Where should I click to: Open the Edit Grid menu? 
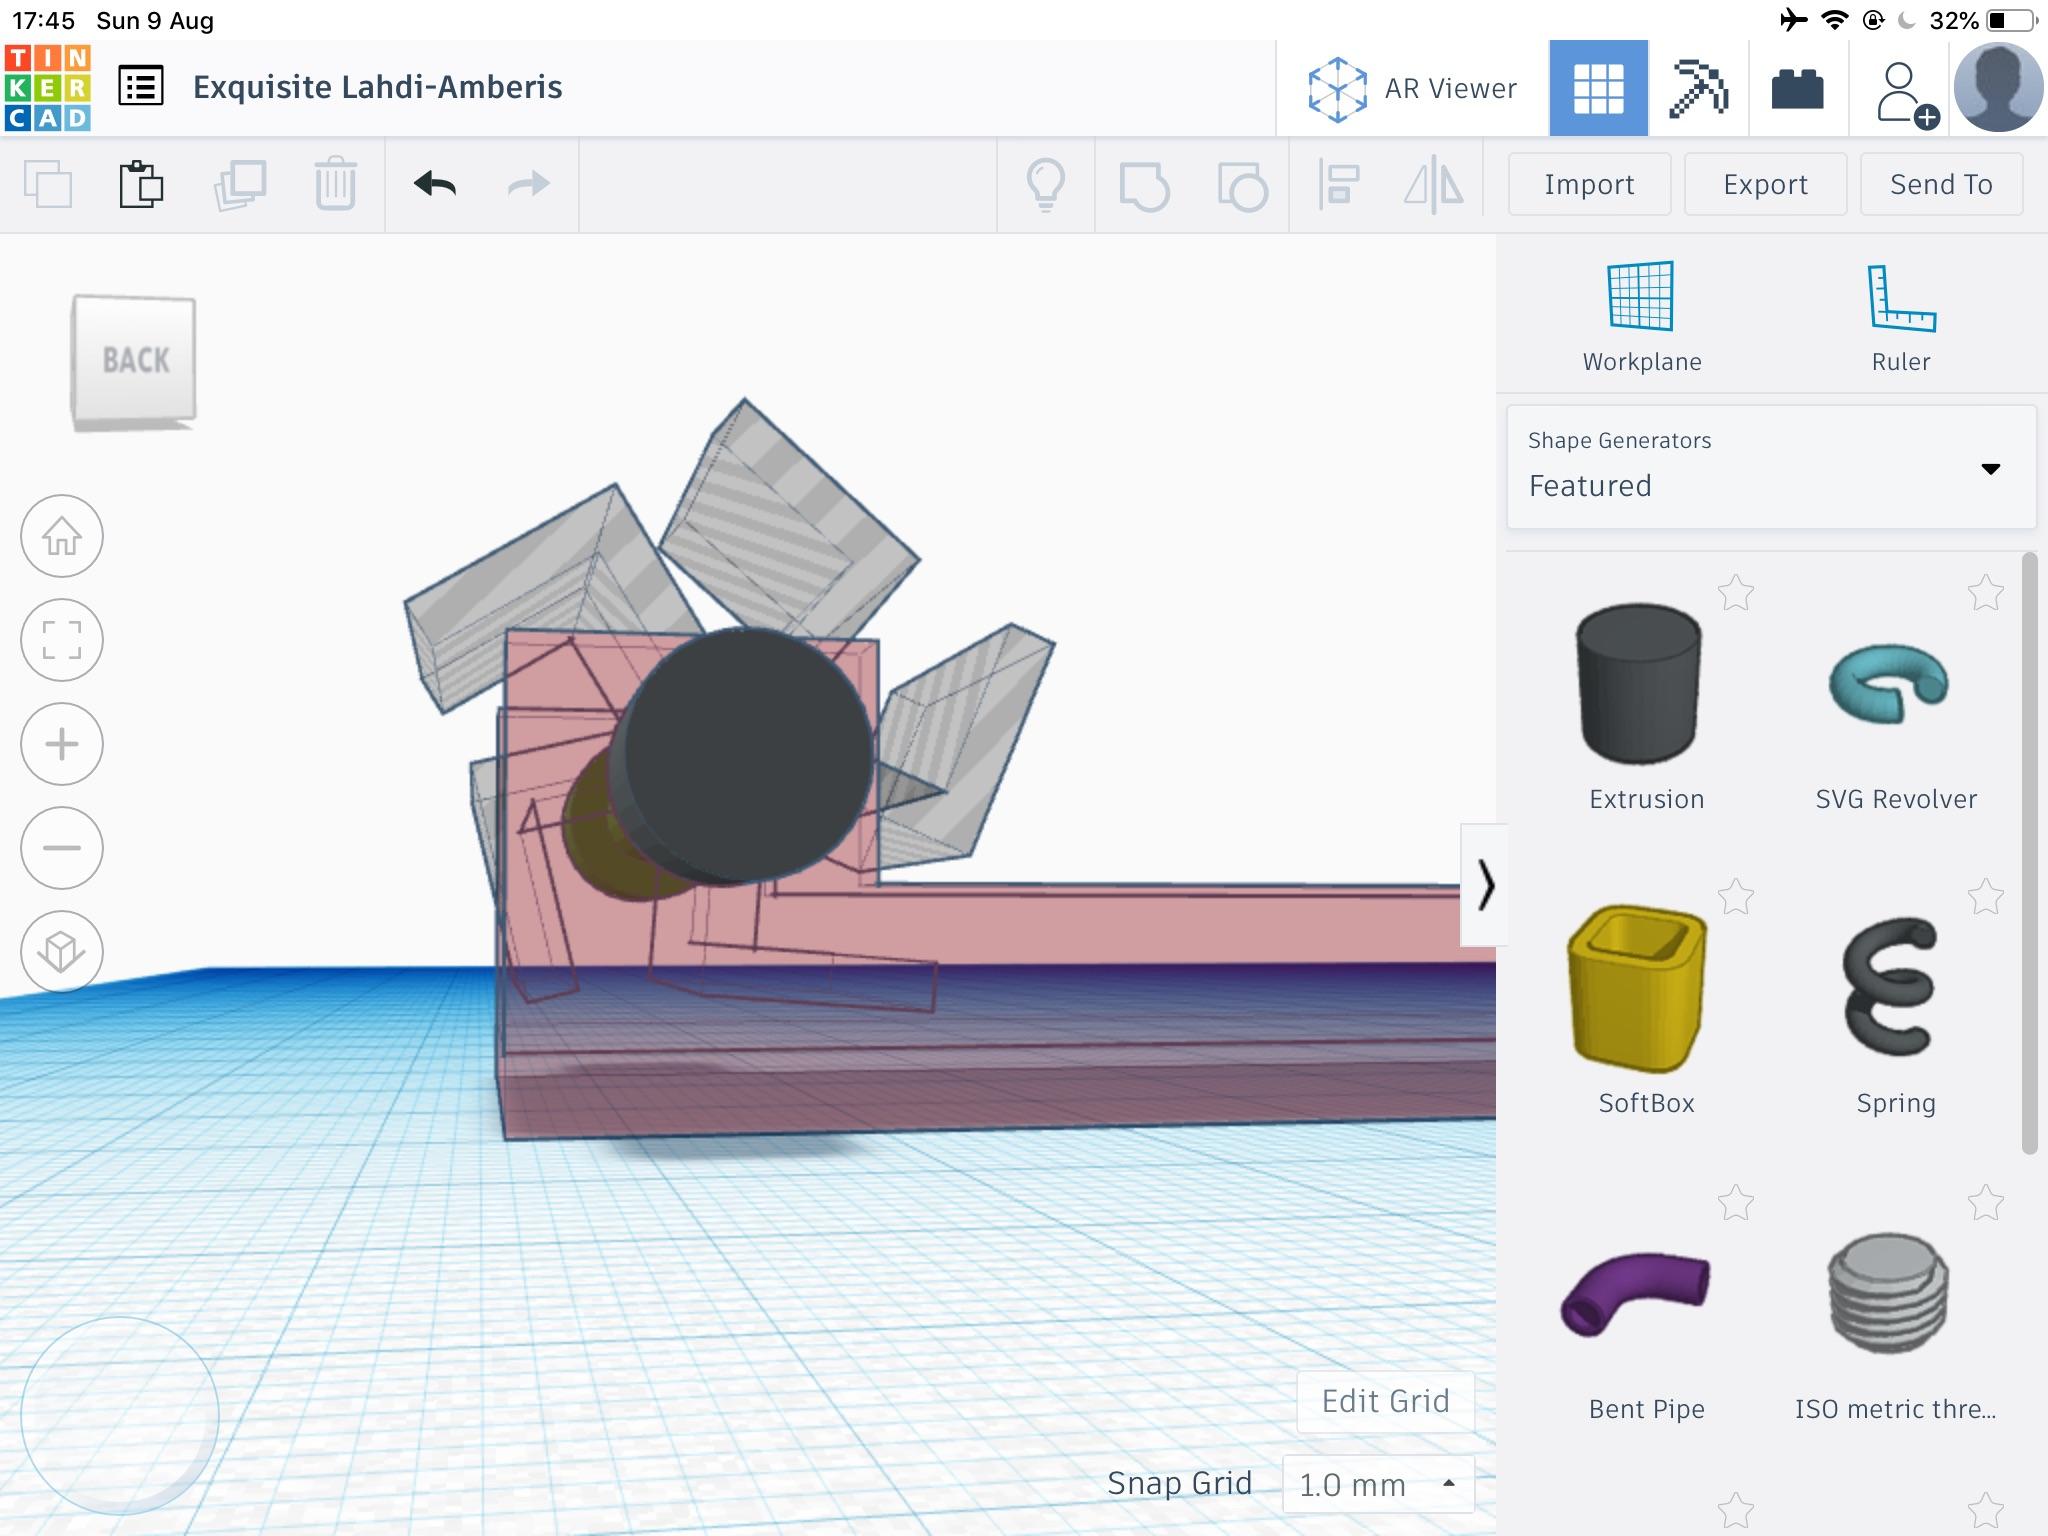[1382, 1397]
